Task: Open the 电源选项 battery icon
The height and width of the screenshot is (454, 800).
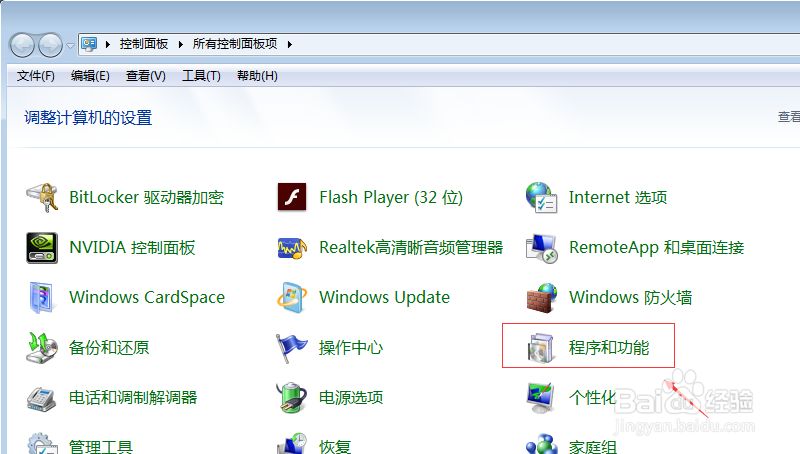Action: [291, 397]
